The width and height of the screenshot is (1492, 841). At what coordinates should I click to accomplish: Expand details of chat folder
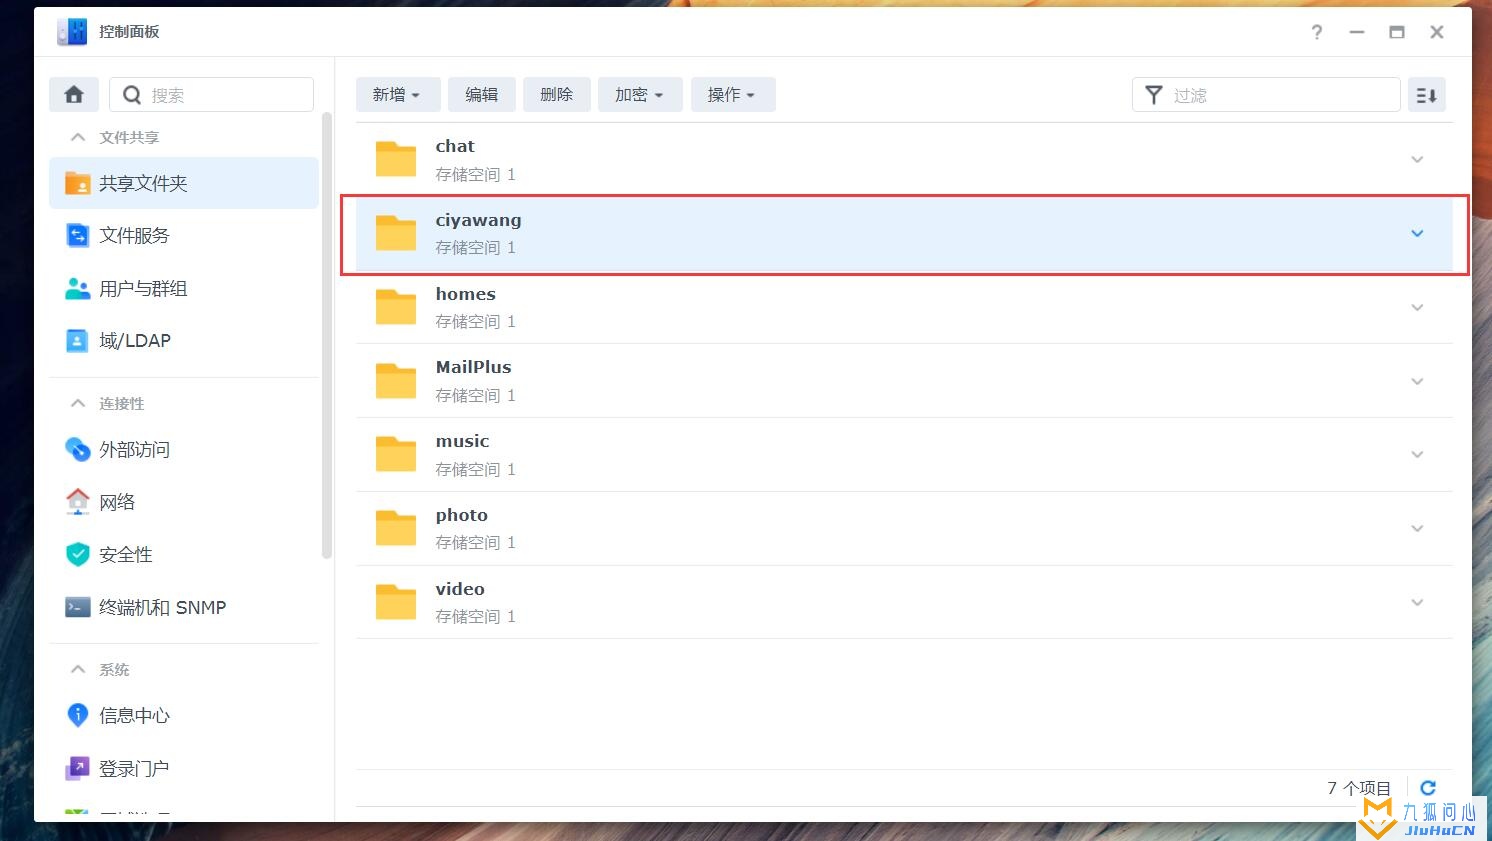pos(1417,159)
